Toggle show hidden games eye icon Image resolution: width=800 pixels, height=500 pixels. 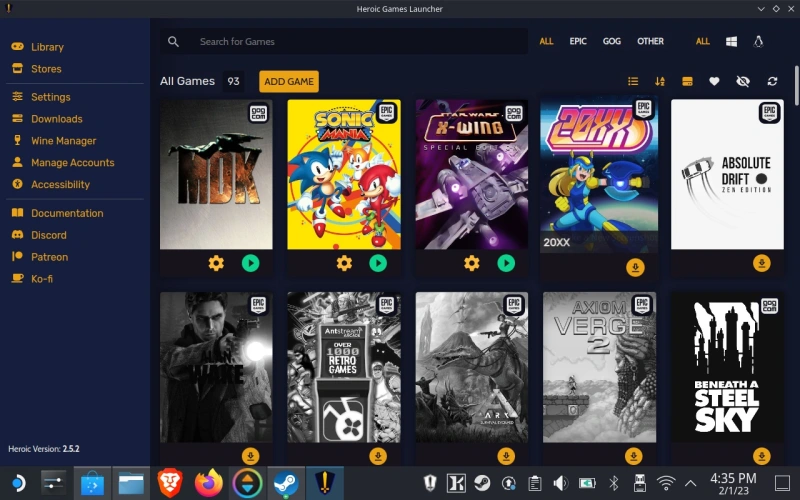pos(742,81)
